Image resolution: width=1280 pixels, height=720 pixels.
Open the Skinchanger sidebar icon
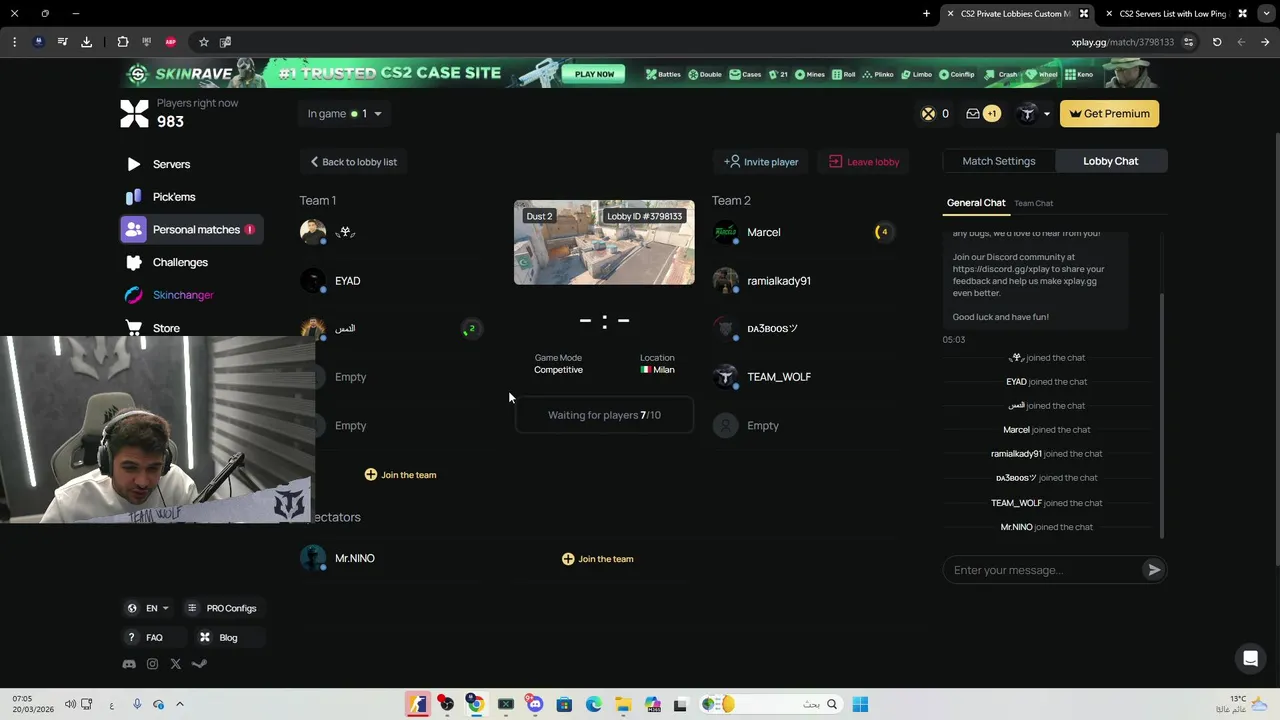click(134, 295)
